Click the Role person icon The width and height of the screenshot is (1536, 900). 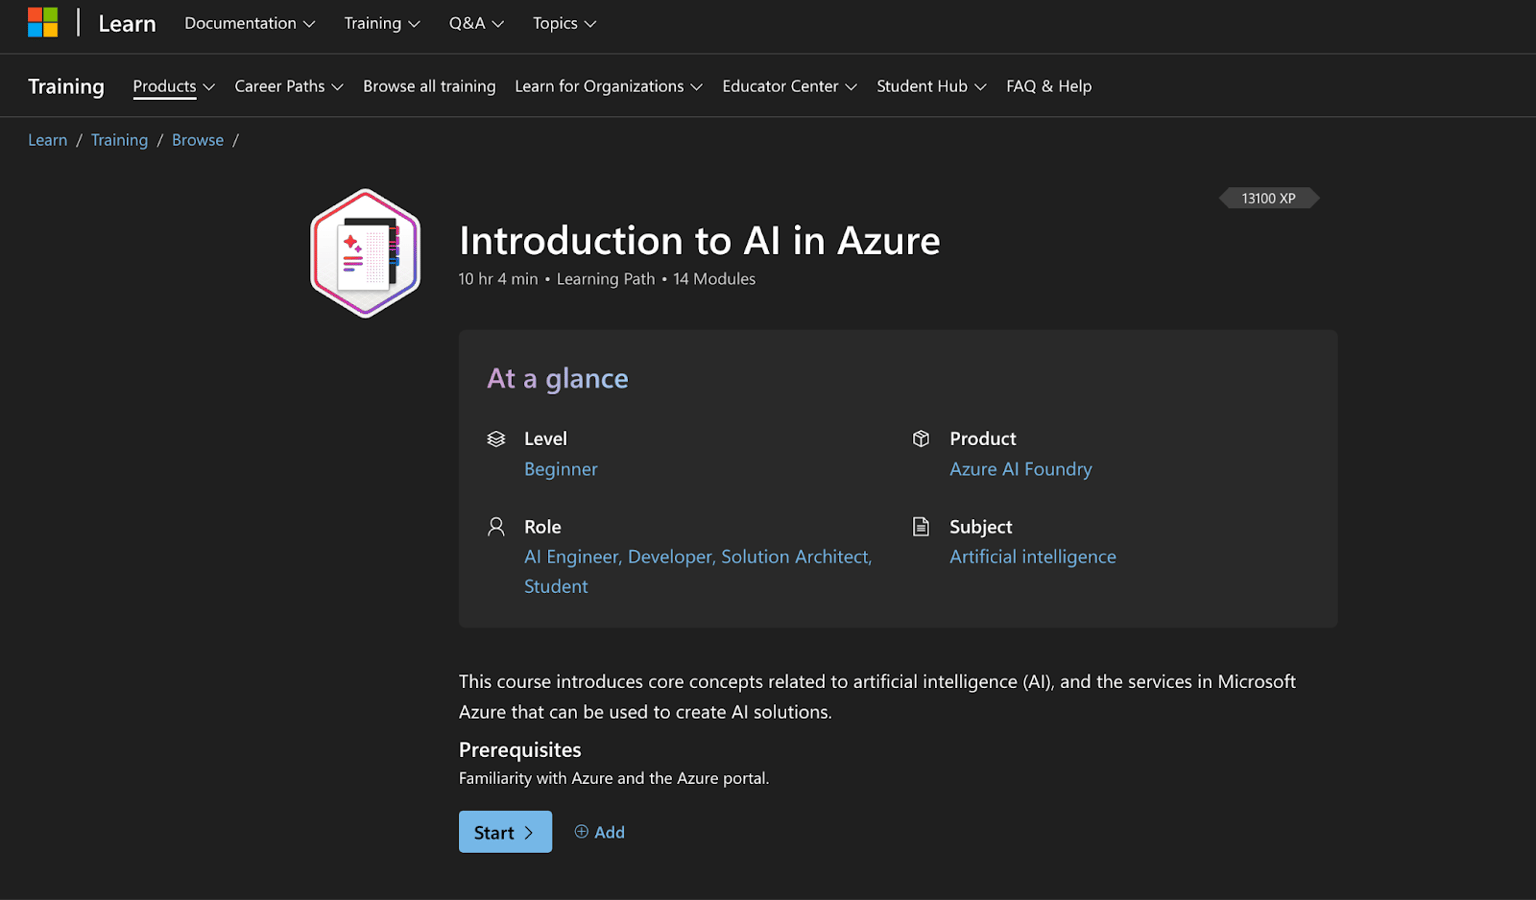click(x=496, y=527)
